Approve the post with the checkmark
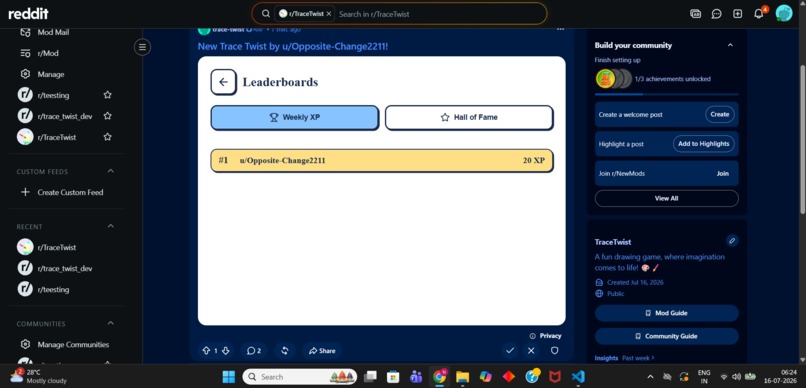This screenshot has width=806, height=388. [x=510, y=350]
